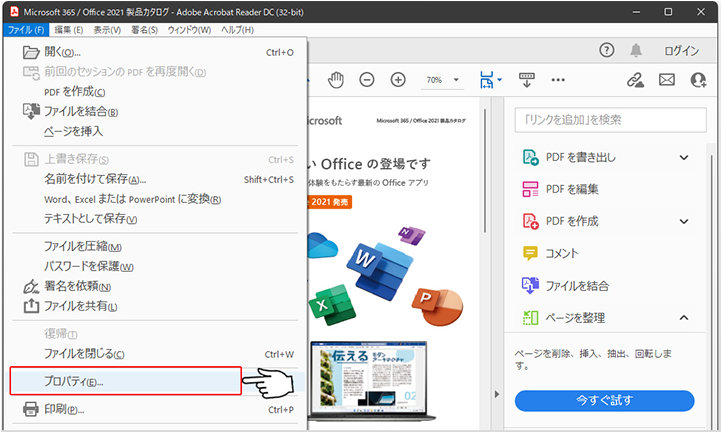Viewport: 721px width, 432px height.
Task: Click the ページを整理 tool icon
Action: coord(530,317)
